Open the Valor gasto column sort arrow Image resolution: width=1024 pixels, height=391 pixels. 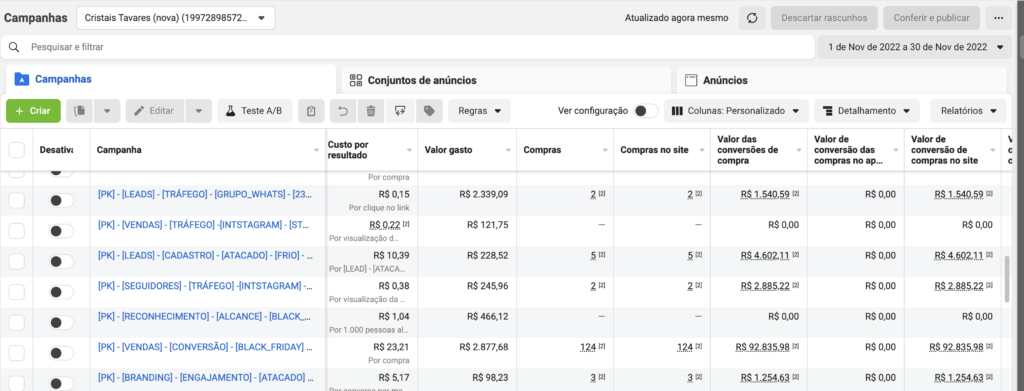tap(508, 150)
